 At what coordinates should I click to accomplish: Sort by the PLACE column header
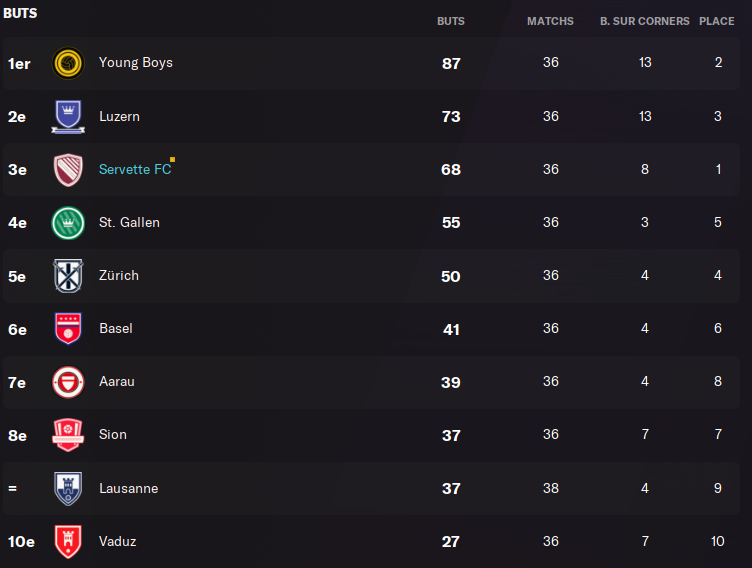pyautogui.click(x=717, y=21)
